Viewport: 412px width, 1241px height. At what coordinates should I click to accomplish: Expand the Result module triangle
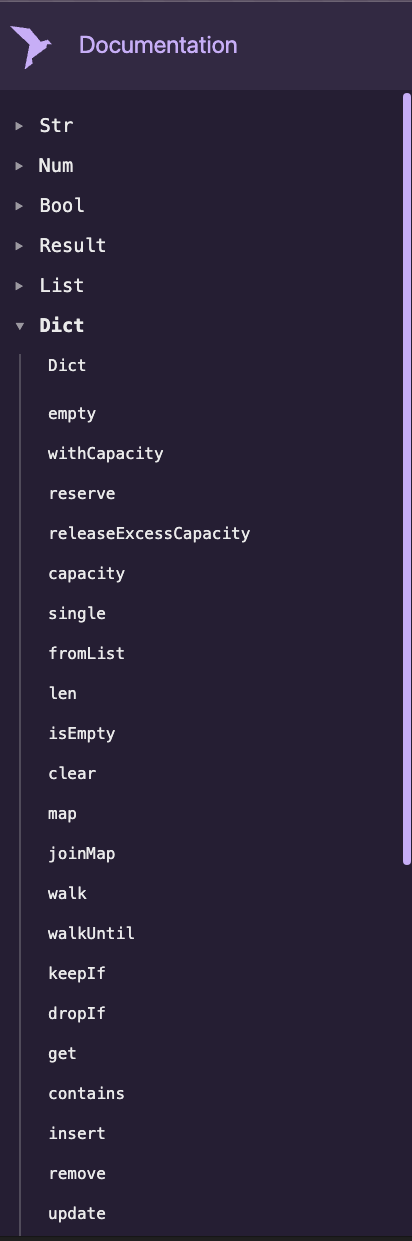tap(19, 246)
